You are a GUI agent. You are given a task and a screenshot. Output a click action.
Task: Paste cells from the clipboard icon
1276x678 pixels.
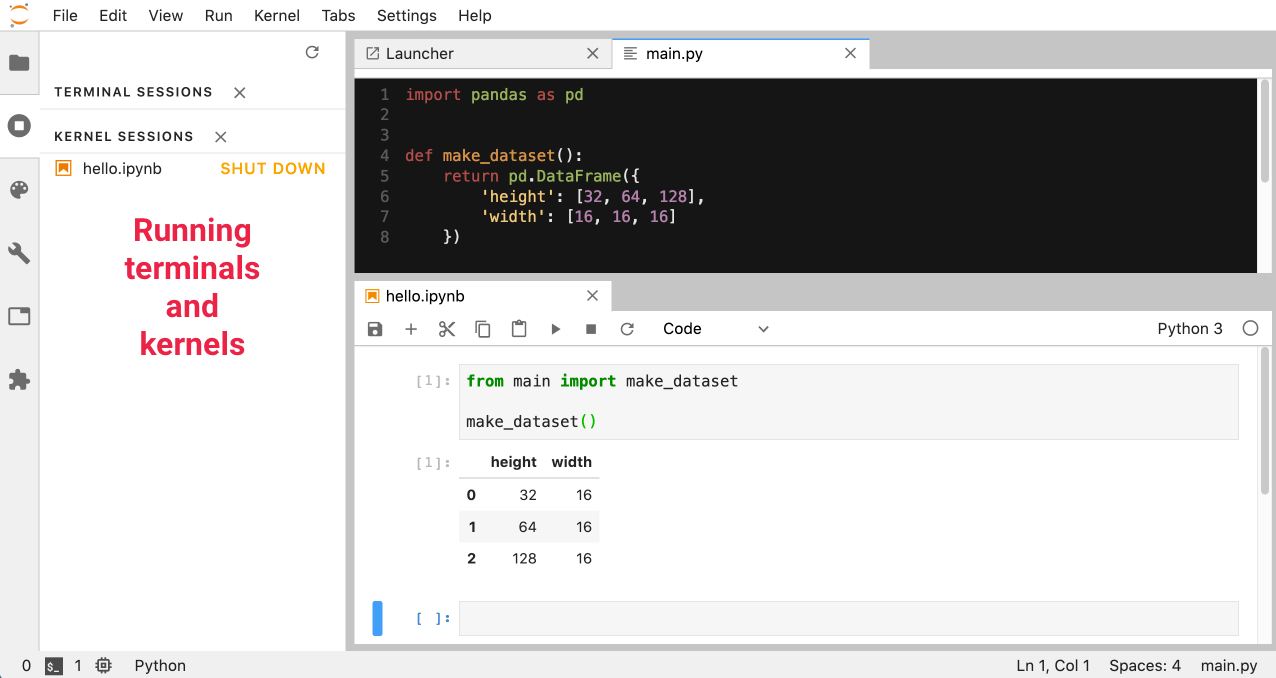pos(519,329)
